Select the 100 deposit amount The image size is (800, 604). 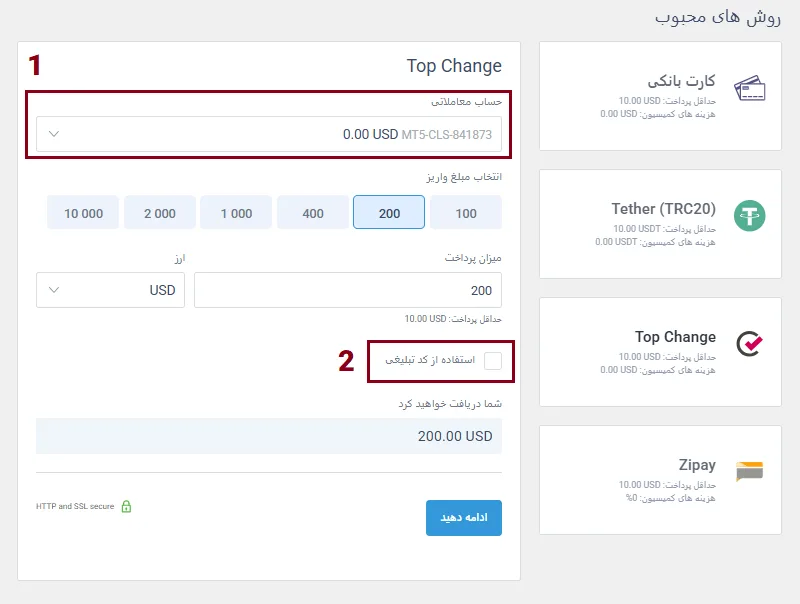[x=466, y=212]
